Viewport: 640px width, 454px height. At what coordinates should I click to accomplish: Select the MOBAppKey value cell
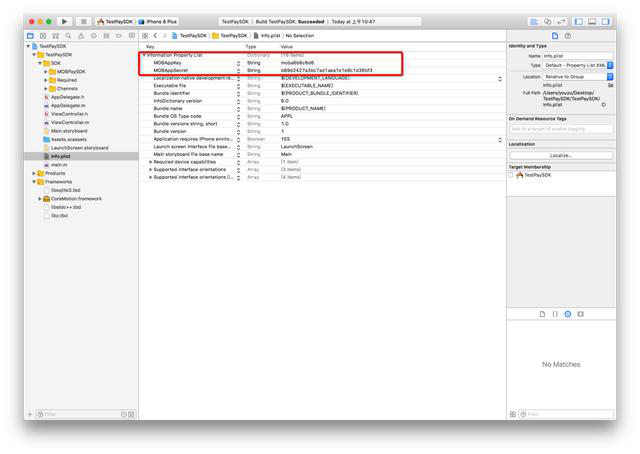[x=297, y=63]
